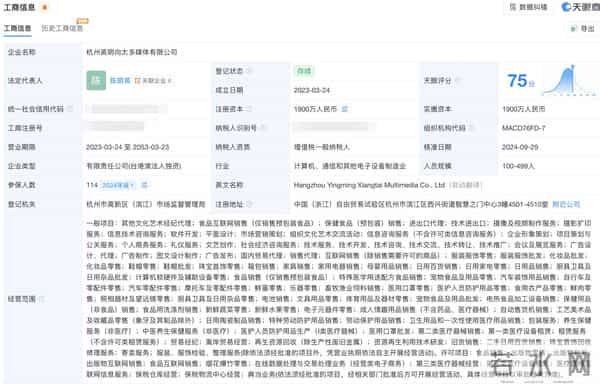Click the approval date 2024-09-29

(x=520, y=147)
